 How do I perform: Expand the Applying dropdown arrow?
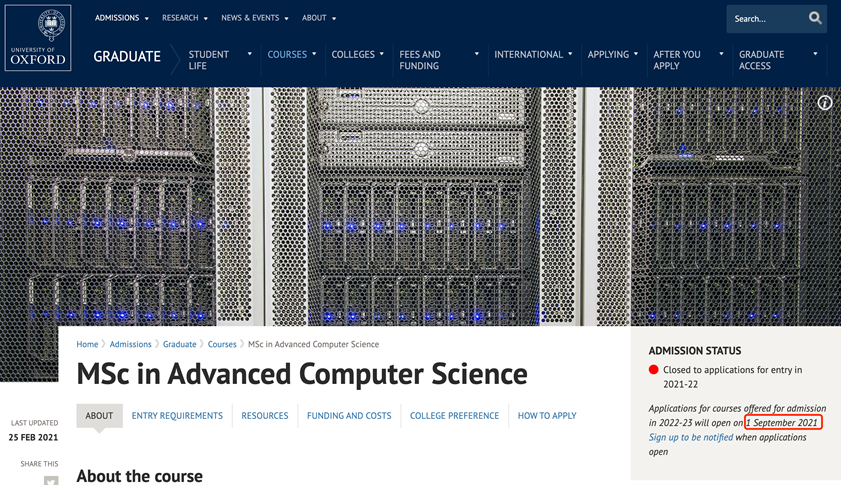click(636, 54)
